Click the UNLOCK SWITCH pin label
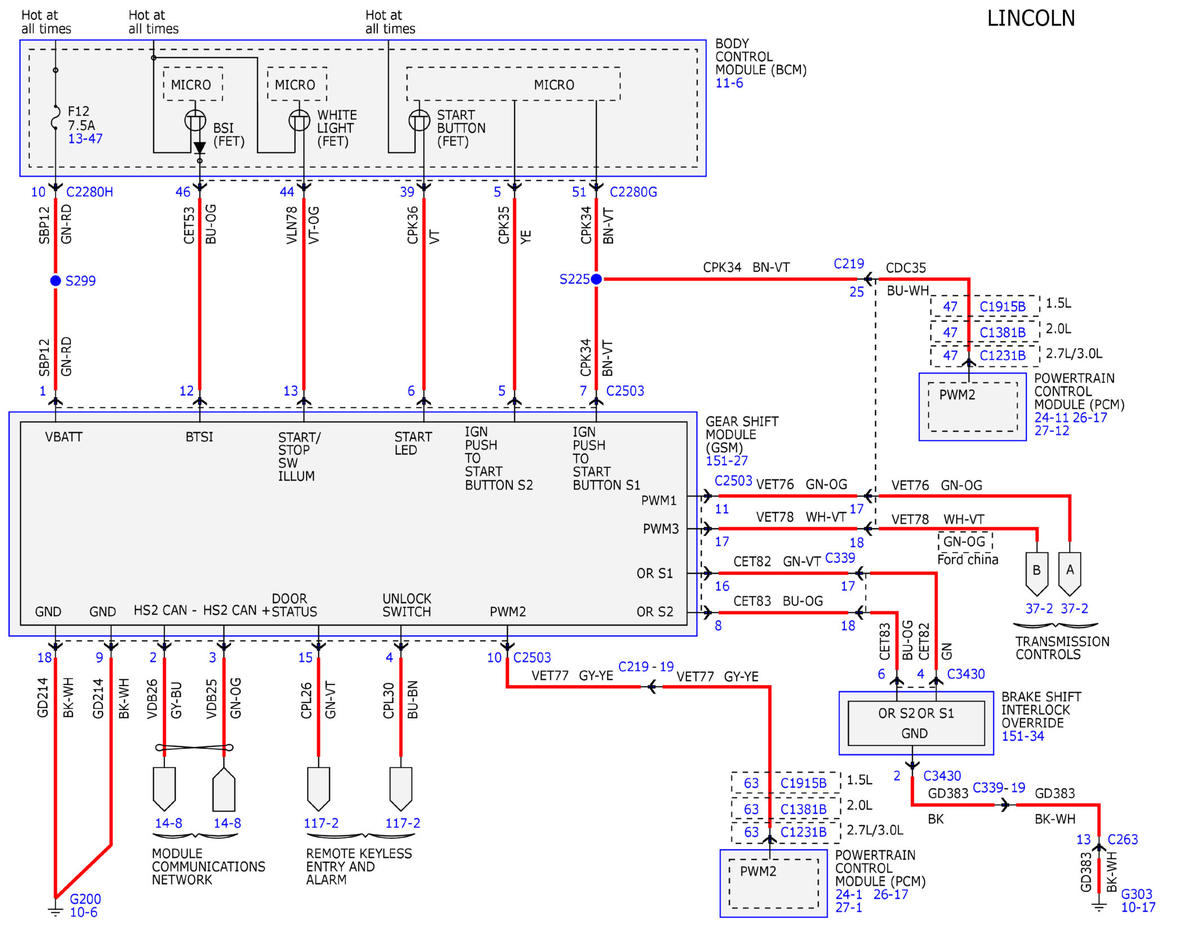 click(x=407, y=605)
